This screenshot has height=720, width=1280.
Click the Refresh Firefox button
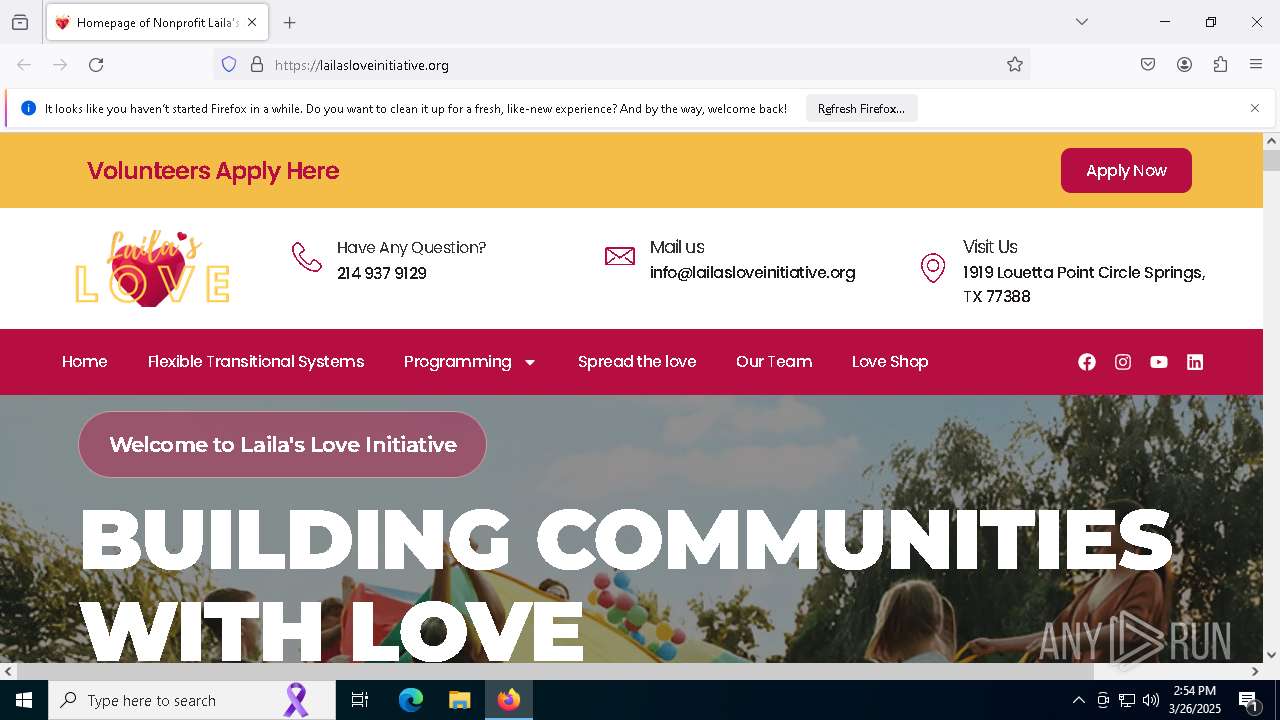tap(861, 109)
